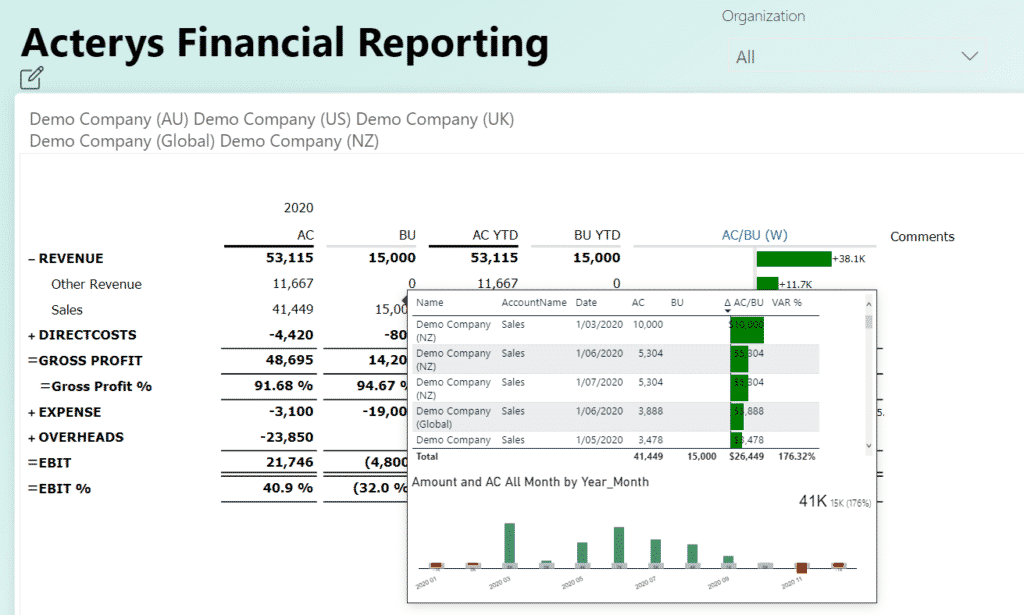Click the 41K KPI value on the chart
Screen dimensions: 1024x615
[x=812, y=501]
